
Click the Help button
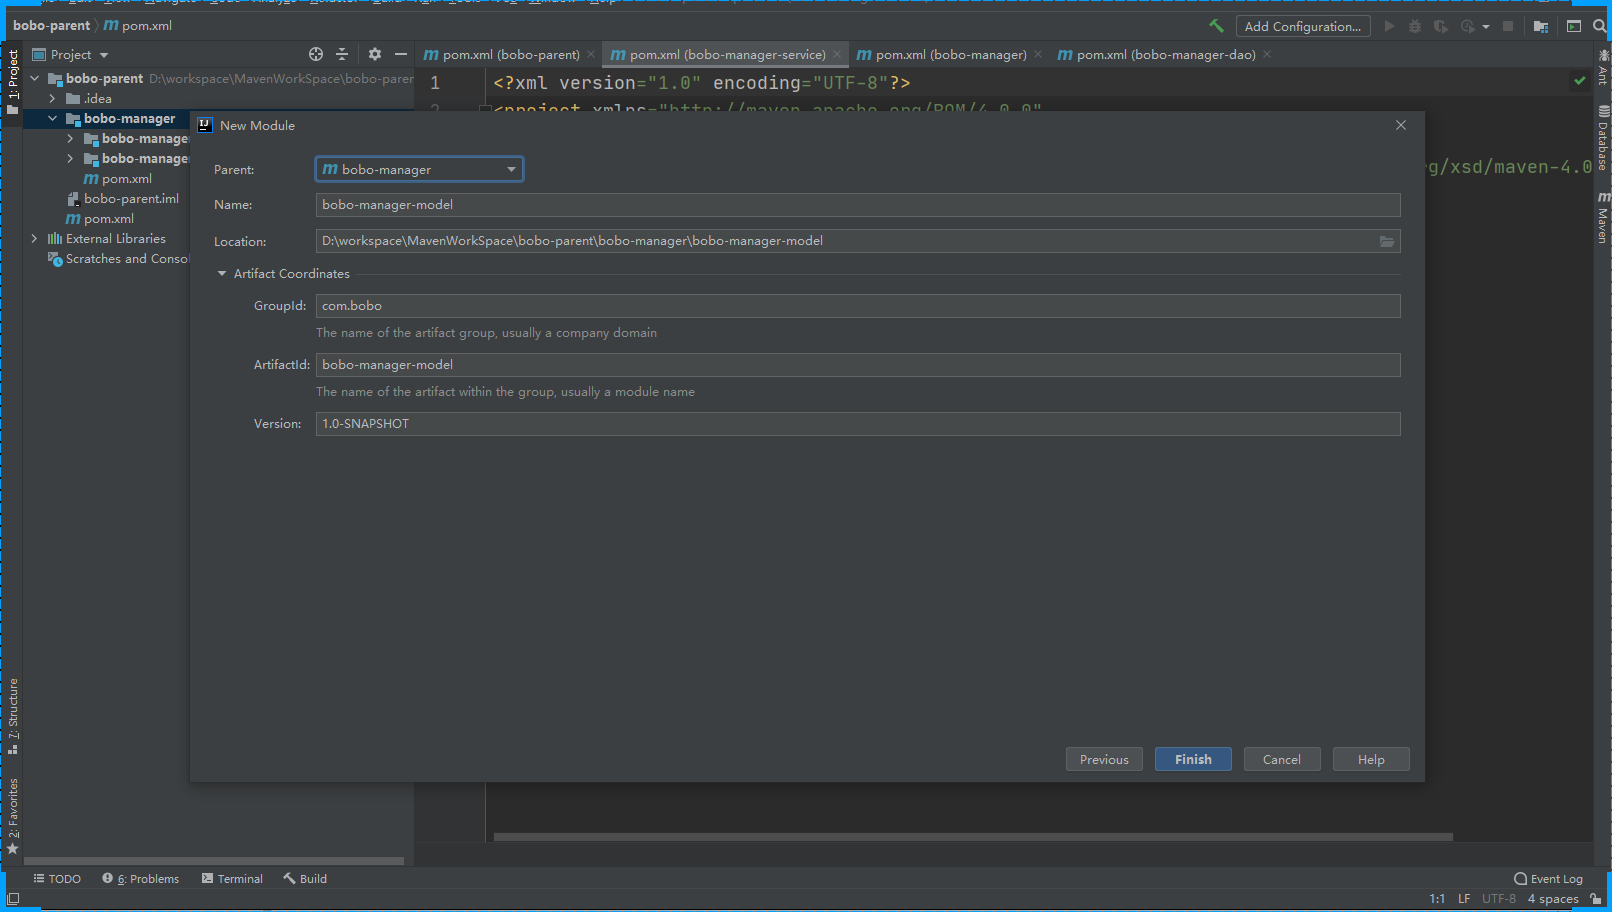(x=1371, y=759)
